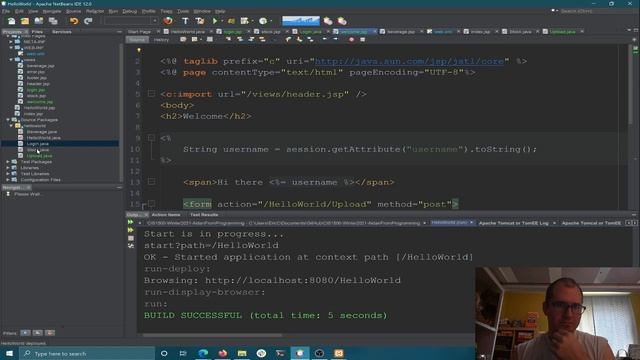640x360 pixels.
Task: Collapse the code fold at c:import line
Action: pyautogui.click(x=151, y=94)
